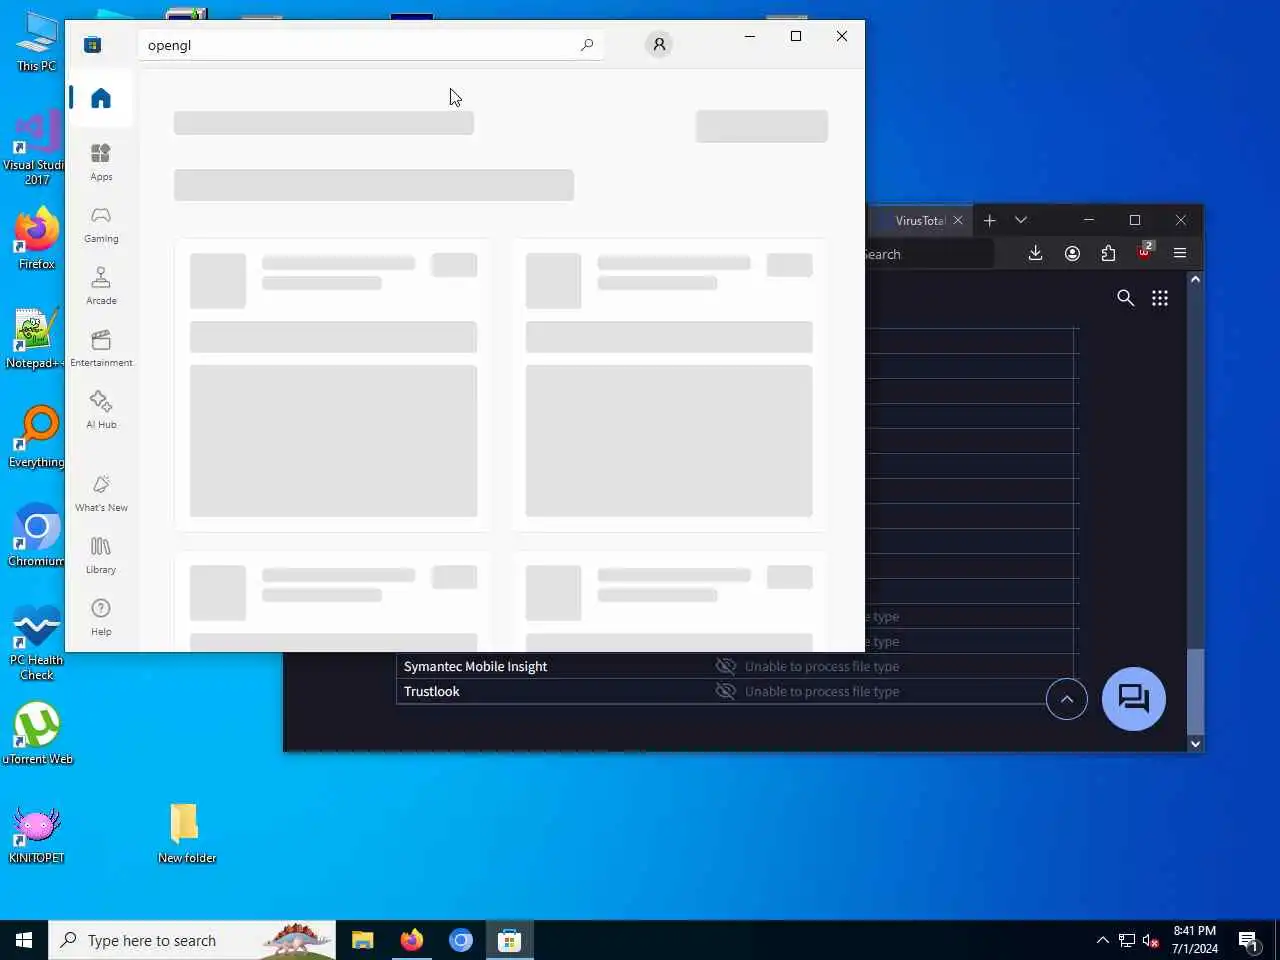
Task: Select the uTorrent Web desktop shortcut
Action: pos(37,733)
